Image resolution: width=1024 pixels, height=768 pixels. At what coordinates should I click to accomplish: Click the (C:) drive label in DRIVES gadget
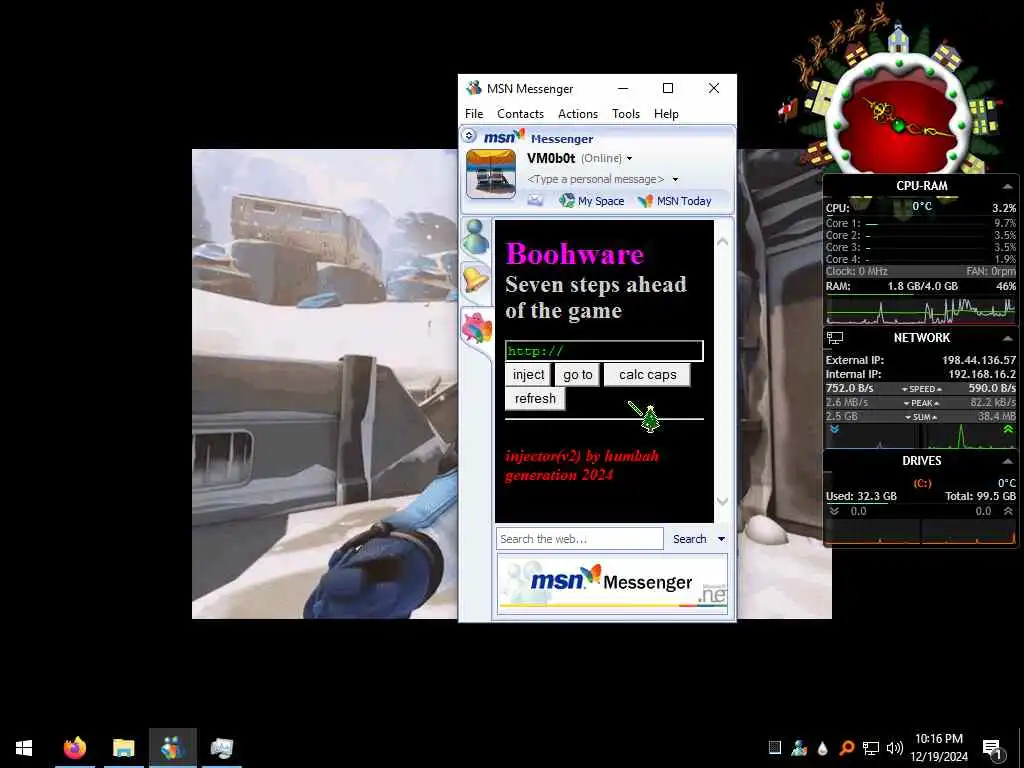coord(921,484)
